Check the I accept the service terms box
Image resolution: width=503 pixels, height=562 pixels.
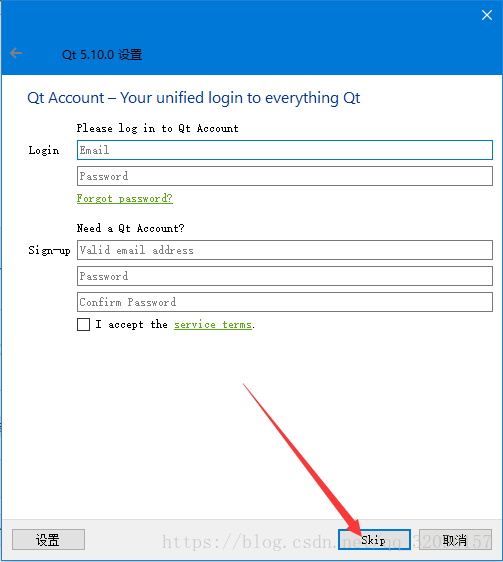84,325
